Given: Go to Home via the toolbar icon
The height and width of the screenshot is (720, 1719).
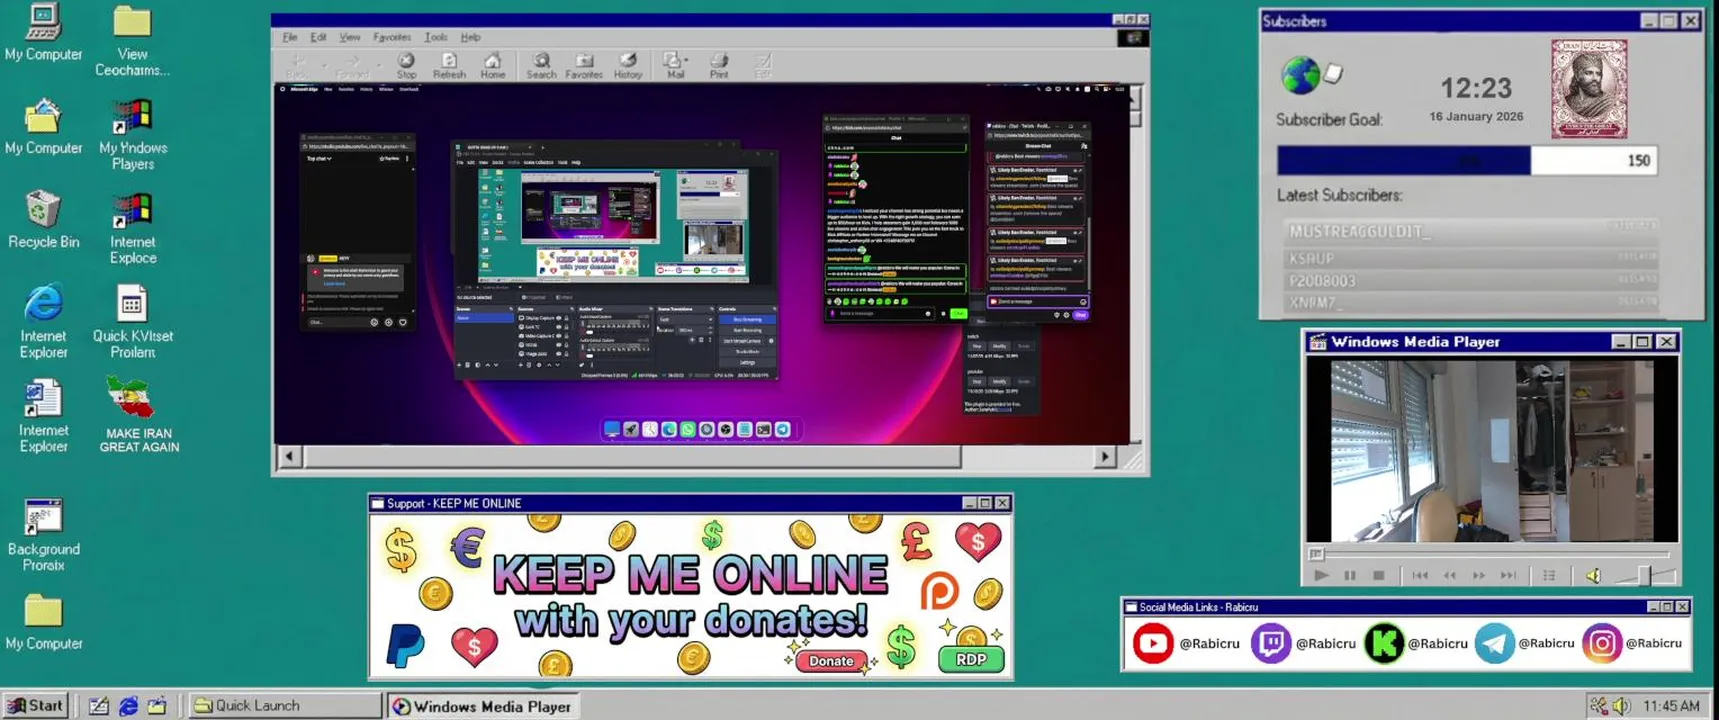Looking at the screenshot, I should (492, 66).
